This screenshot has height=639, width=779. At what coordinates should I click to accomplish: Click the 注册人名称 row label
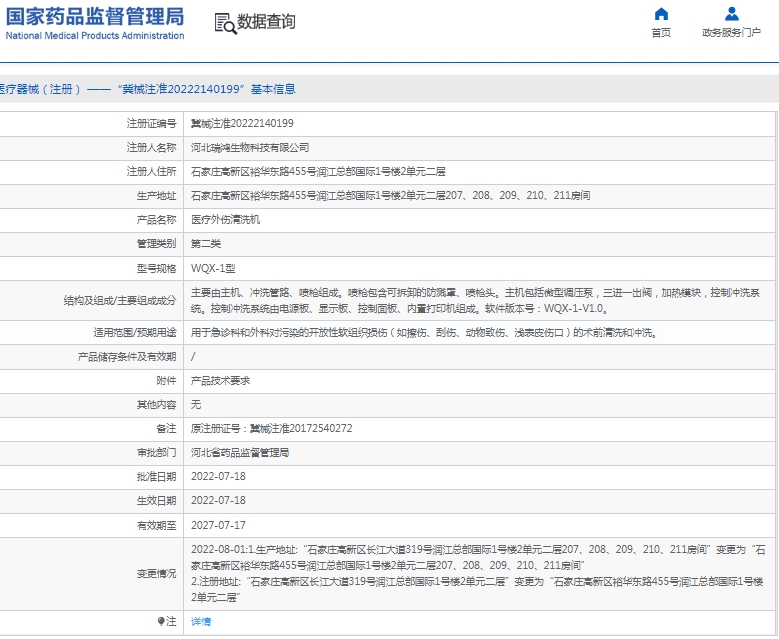pos(151,148)
